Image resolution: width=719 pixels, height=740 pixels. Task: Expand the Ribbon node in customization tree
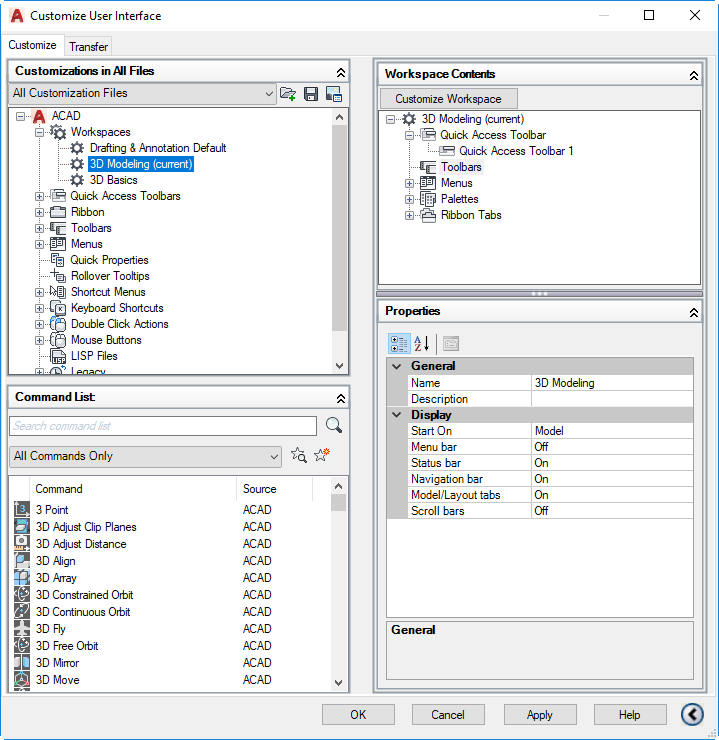click(x=40, y=212)
